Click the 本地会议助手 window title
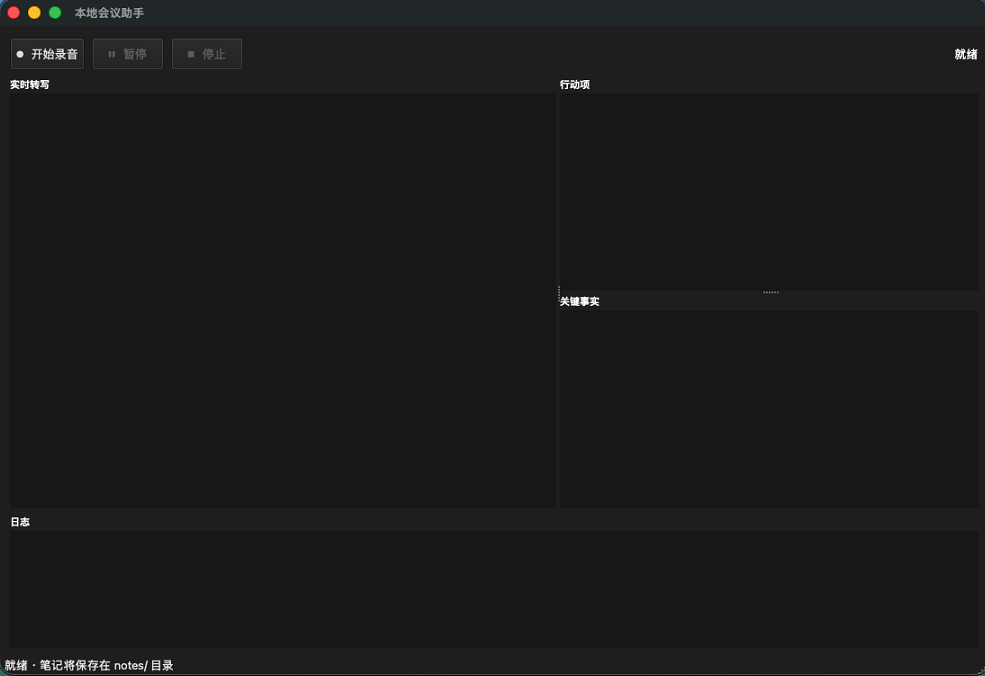Image resolution: width=985 pixels, height=676 pixels. click(x=109, y=13)
